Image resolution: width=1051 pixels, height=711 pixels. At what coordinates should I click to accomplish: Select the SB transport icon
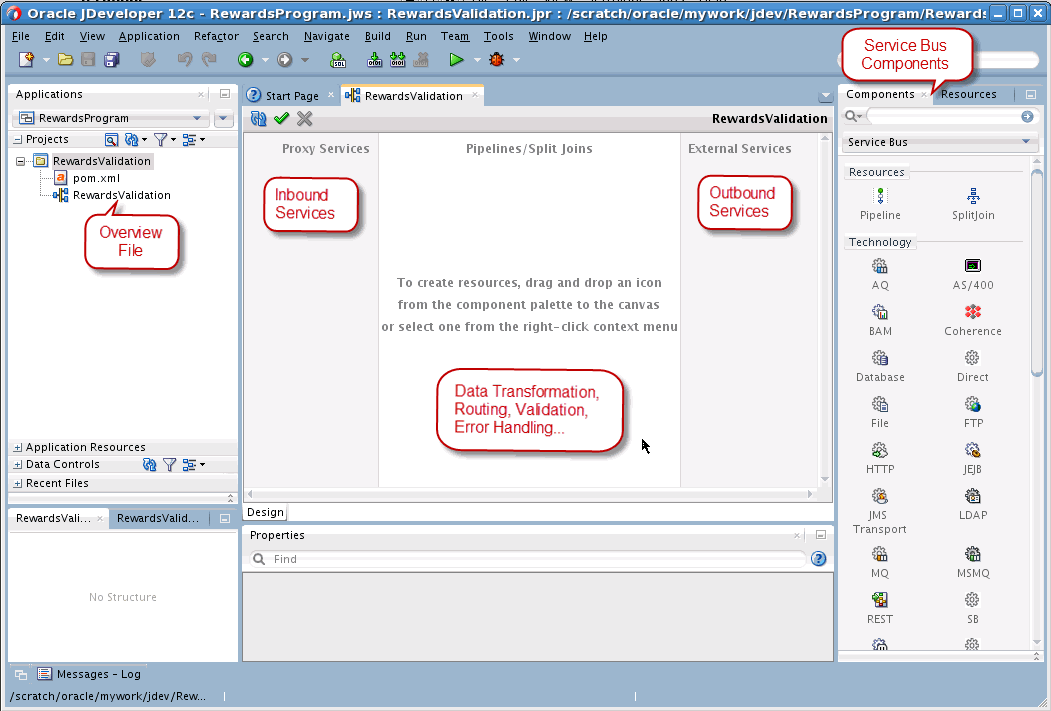(972, 600)
